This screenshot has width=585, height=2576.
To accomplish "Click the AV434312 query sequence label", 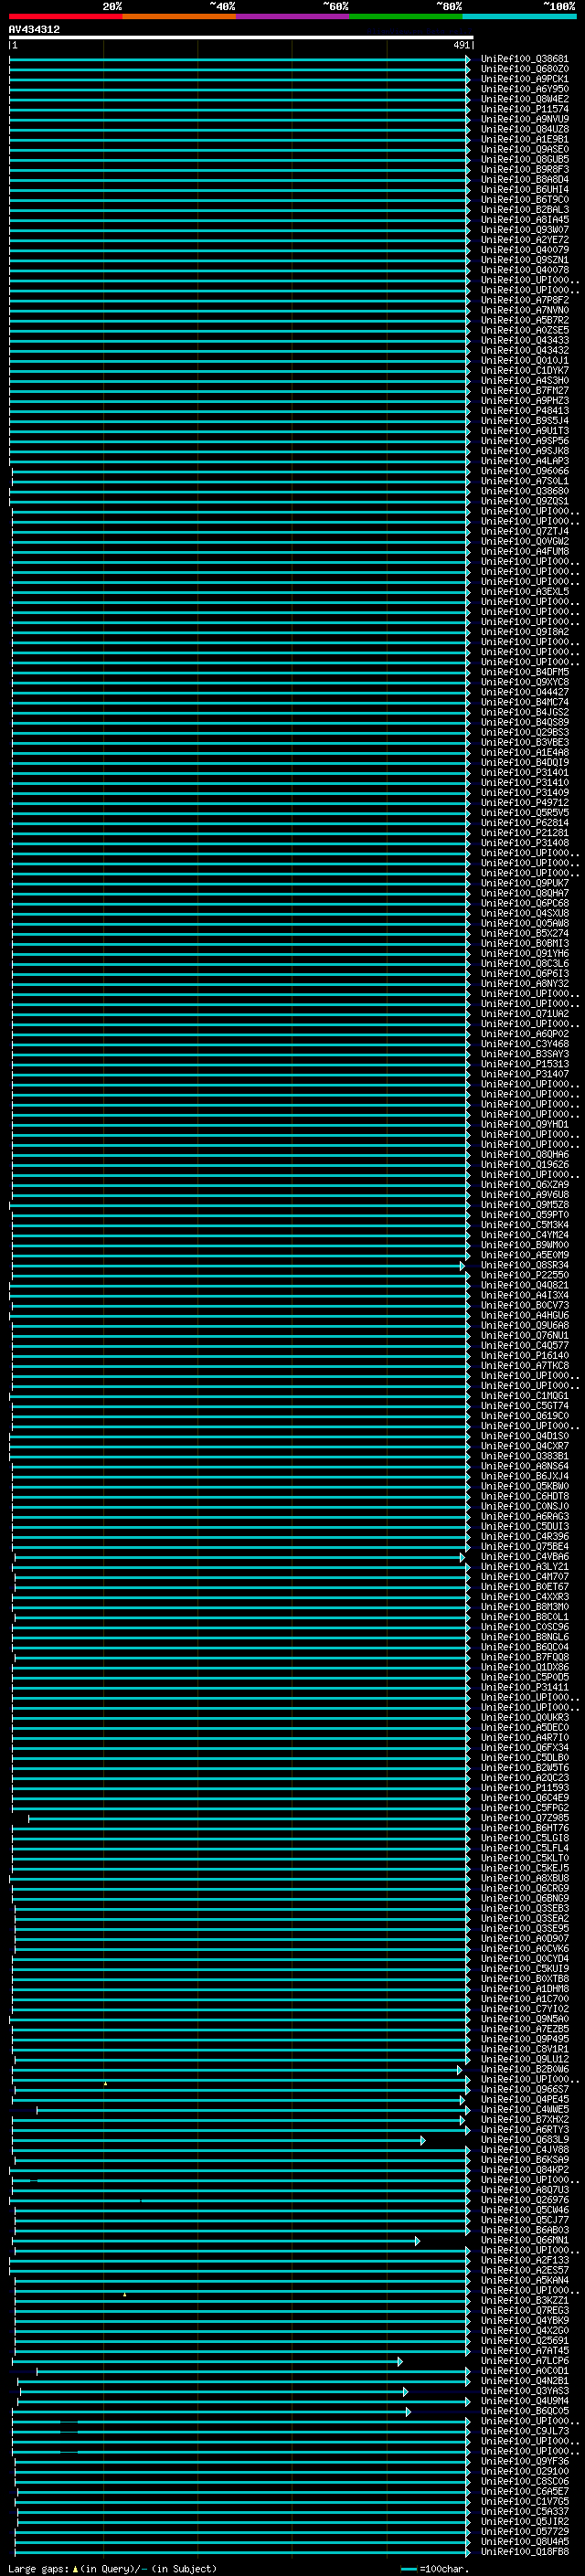I will [x=34, y=29].
